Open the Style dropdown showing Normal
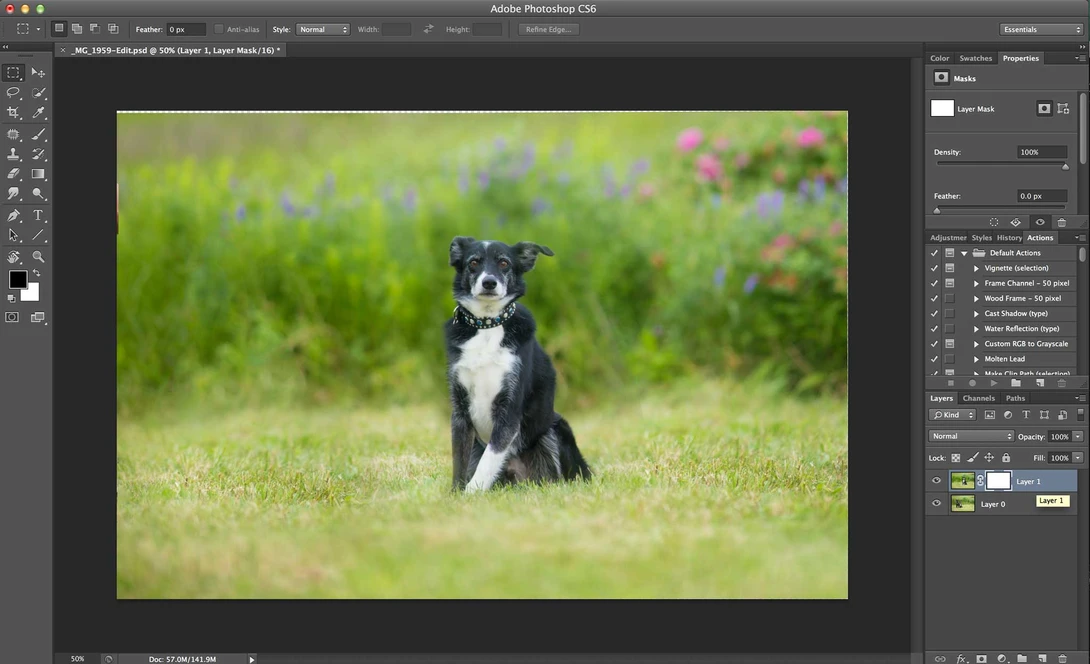This screenshot has width=1090, height=664. pyautogui.click(x=323, y=29)
